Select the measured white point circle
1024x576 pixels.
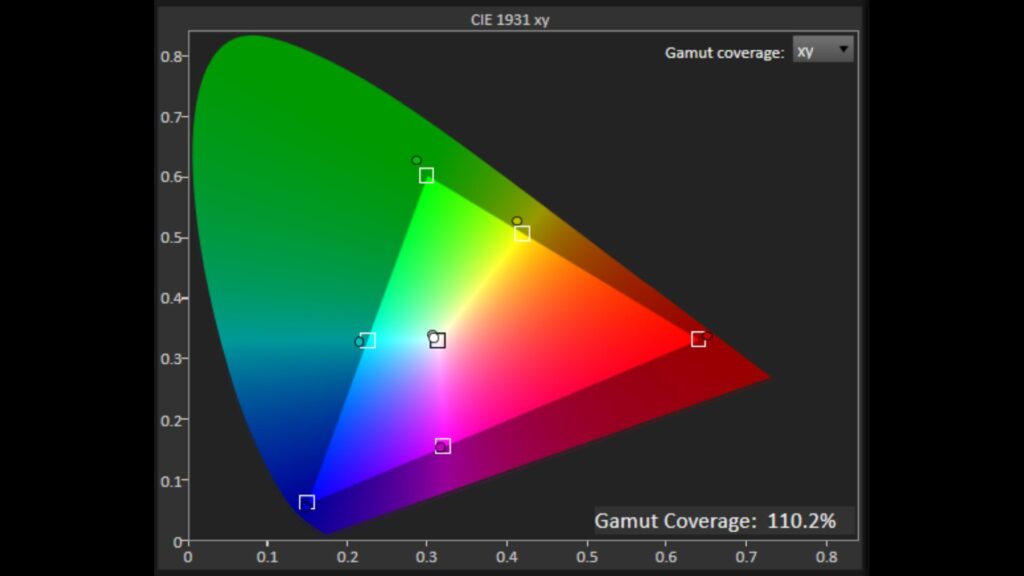pos(432,336)
